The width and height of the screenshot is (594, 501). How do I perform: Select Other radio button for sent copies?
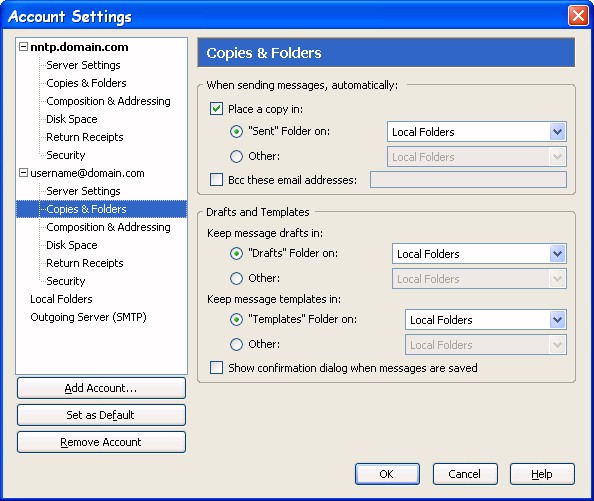(236, 156)
